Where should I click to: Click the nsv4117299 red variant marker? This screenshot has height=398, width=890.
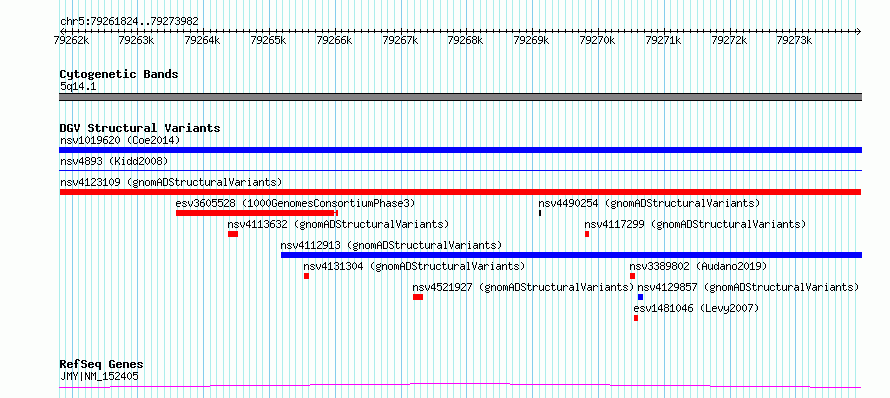click(587, 234)
